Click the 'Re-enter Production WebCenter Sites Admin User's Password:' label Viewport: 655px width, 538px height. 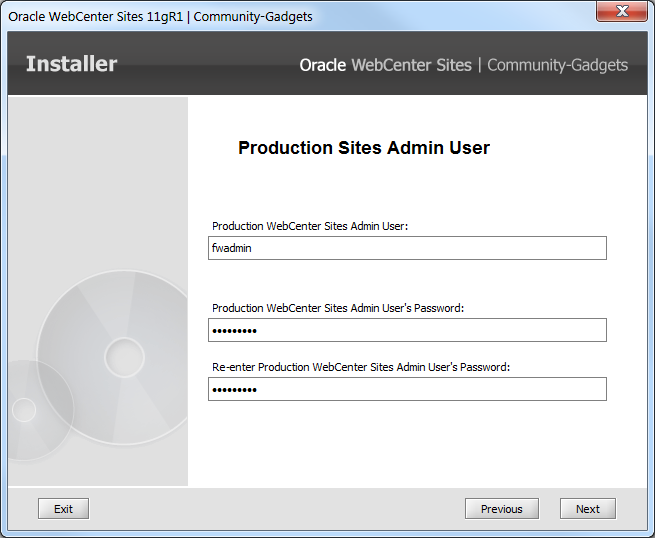361,367
